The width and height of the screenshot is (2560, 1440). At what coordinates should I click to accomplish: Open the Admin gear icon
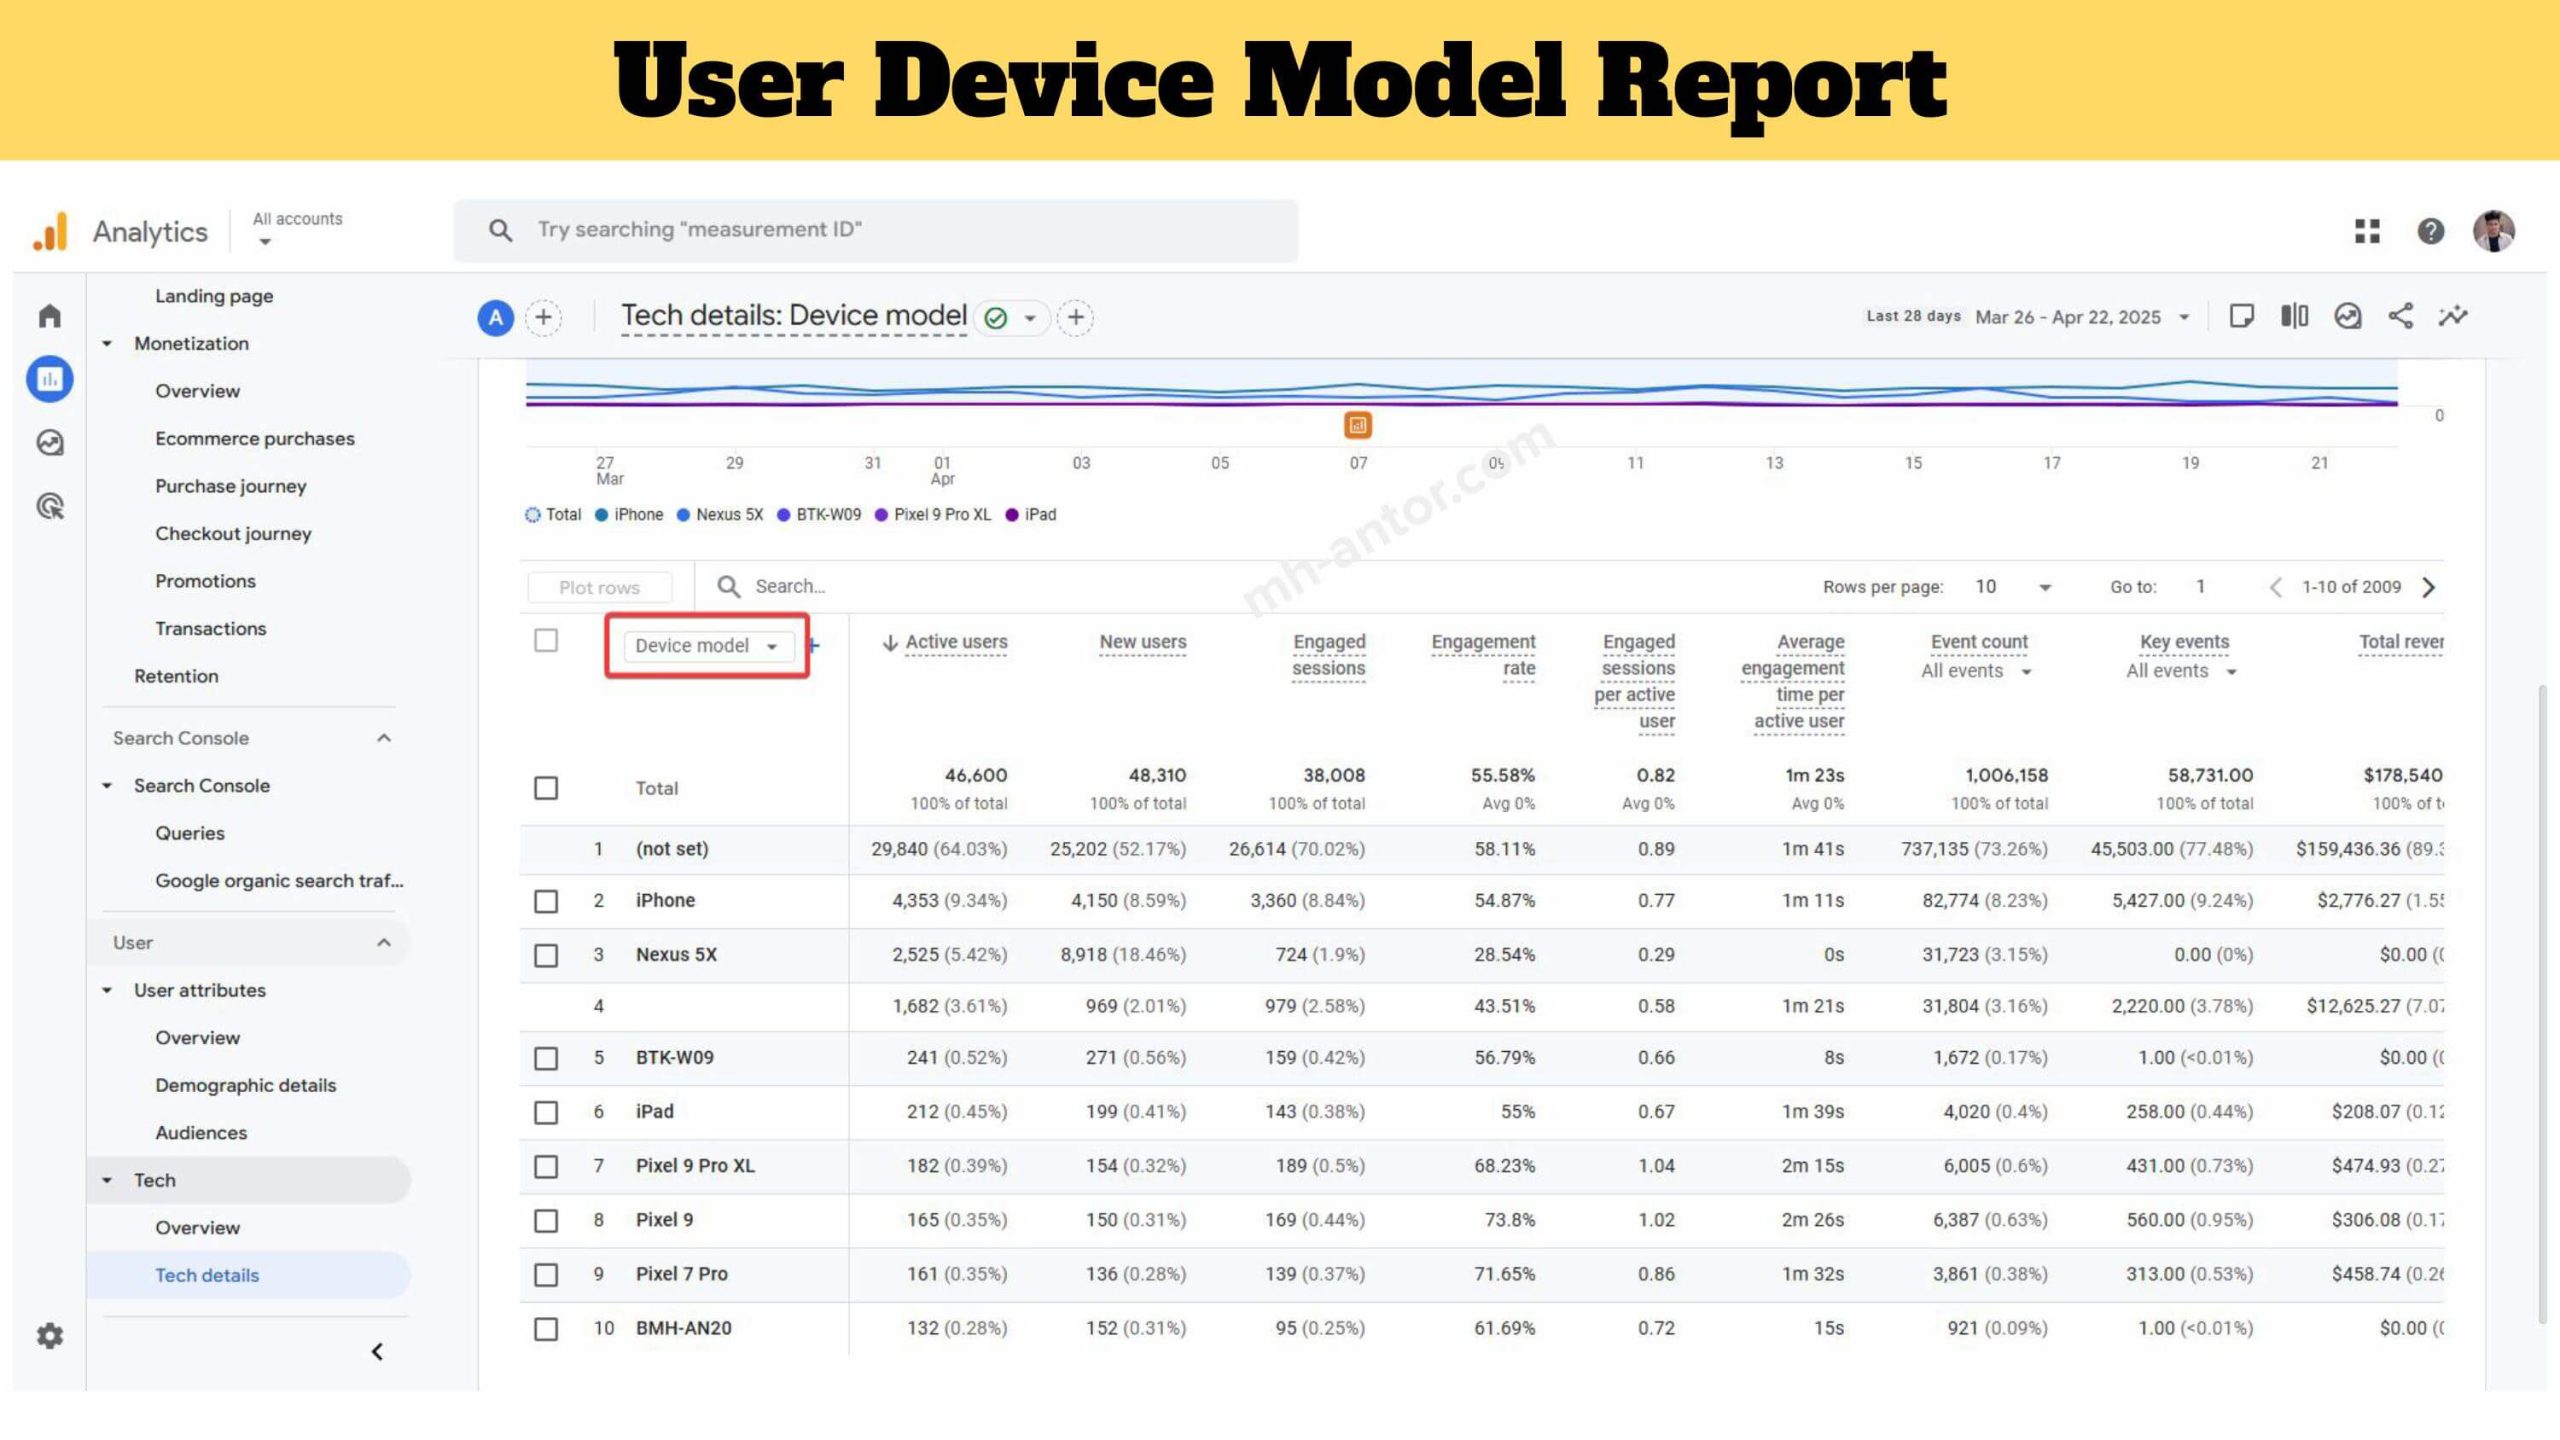[49, 1336]
